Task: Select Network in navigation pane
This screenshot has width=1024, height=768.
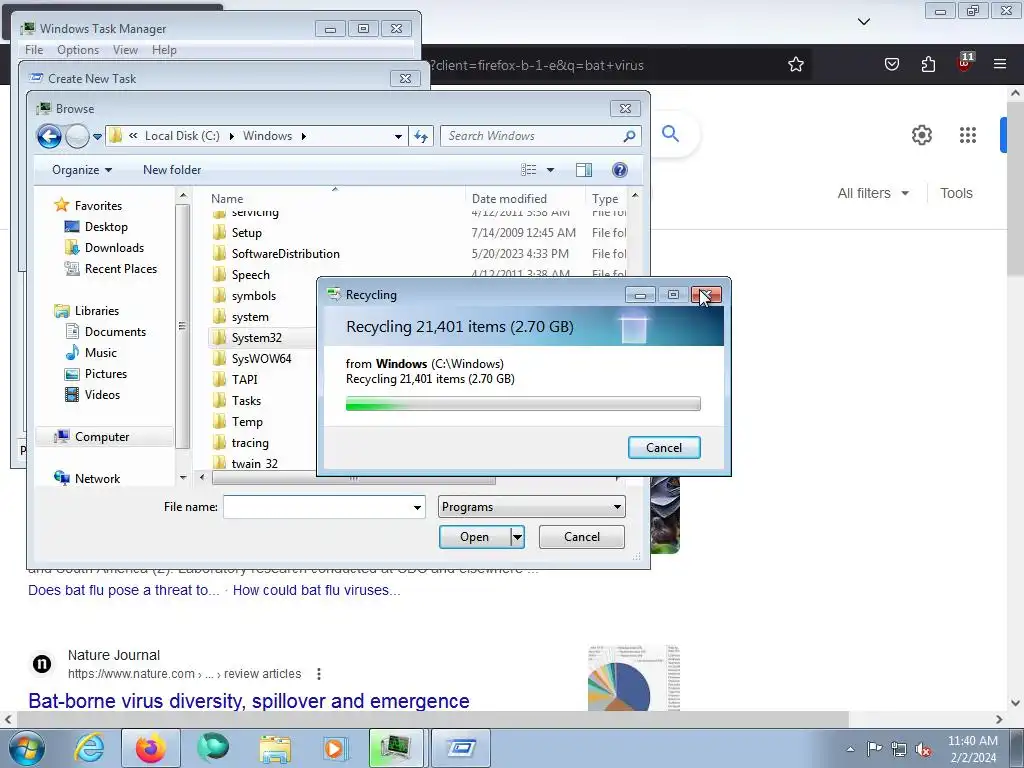Action: [x=97, y=479]
